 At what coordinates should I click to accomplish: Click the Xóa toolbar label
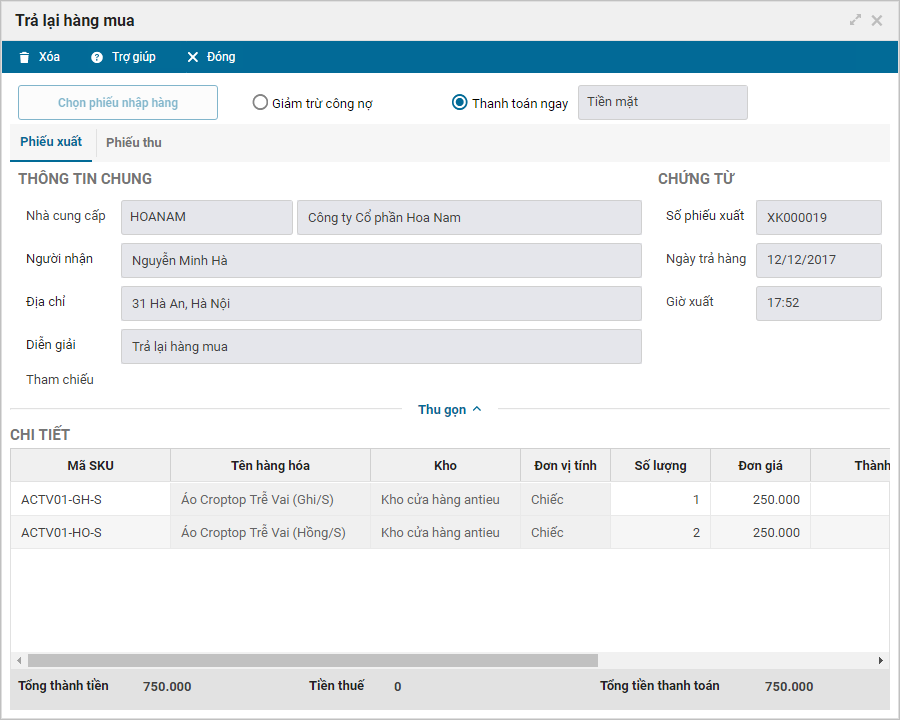[x=49, y=57]
